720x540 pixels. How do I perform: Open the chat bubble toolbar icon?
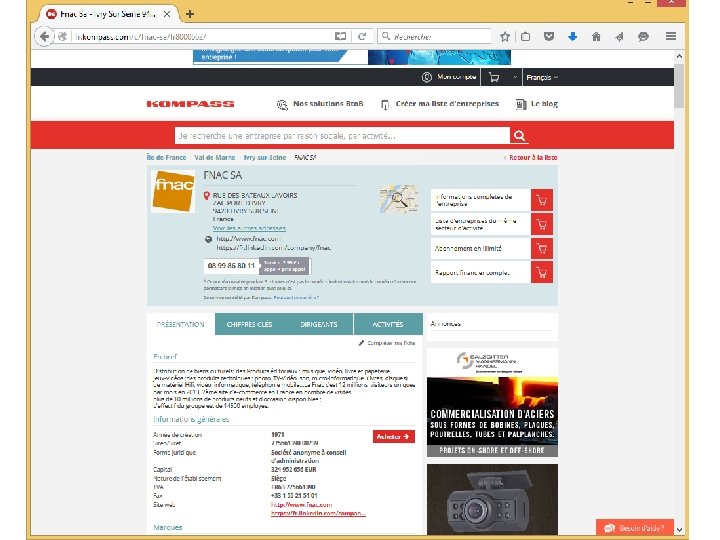643,37
